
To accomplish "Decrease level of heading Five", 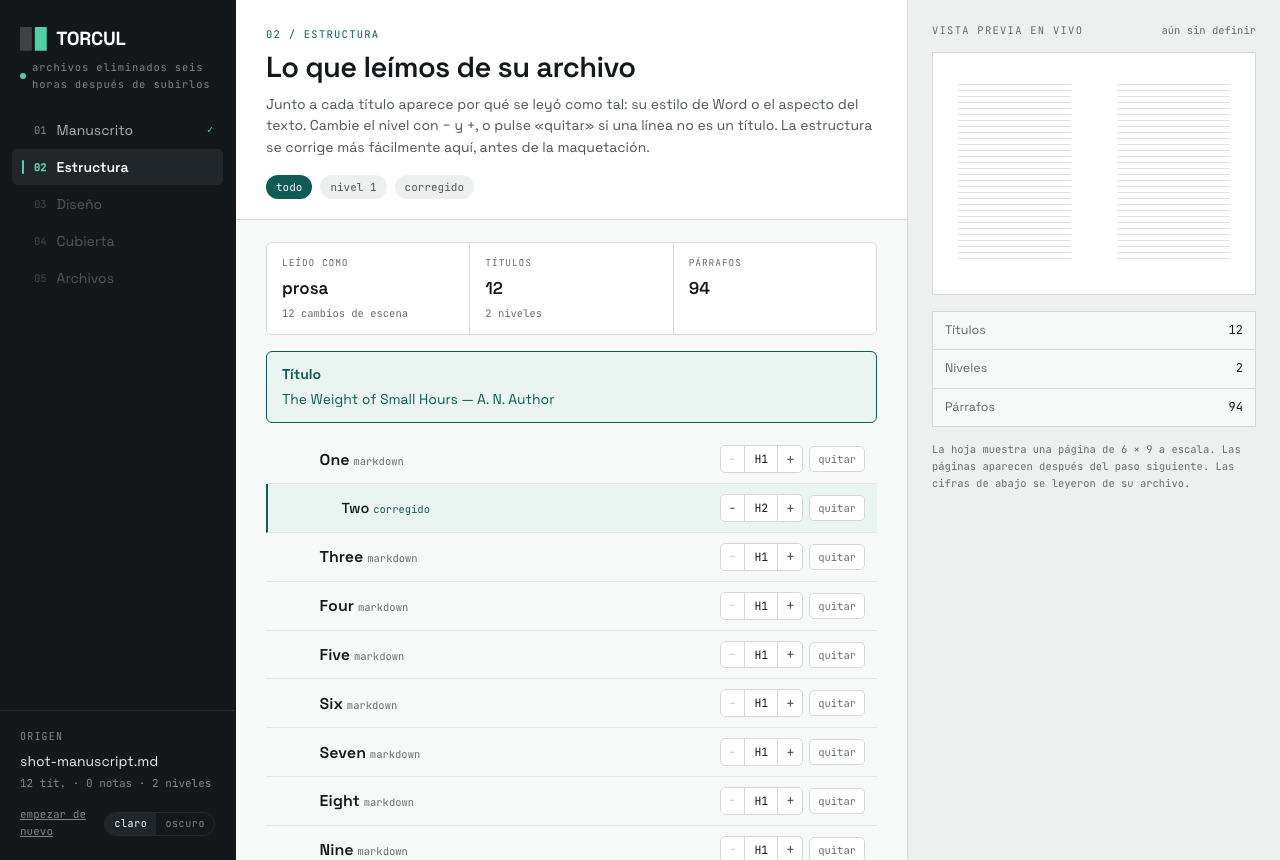I will pos(732,655).
